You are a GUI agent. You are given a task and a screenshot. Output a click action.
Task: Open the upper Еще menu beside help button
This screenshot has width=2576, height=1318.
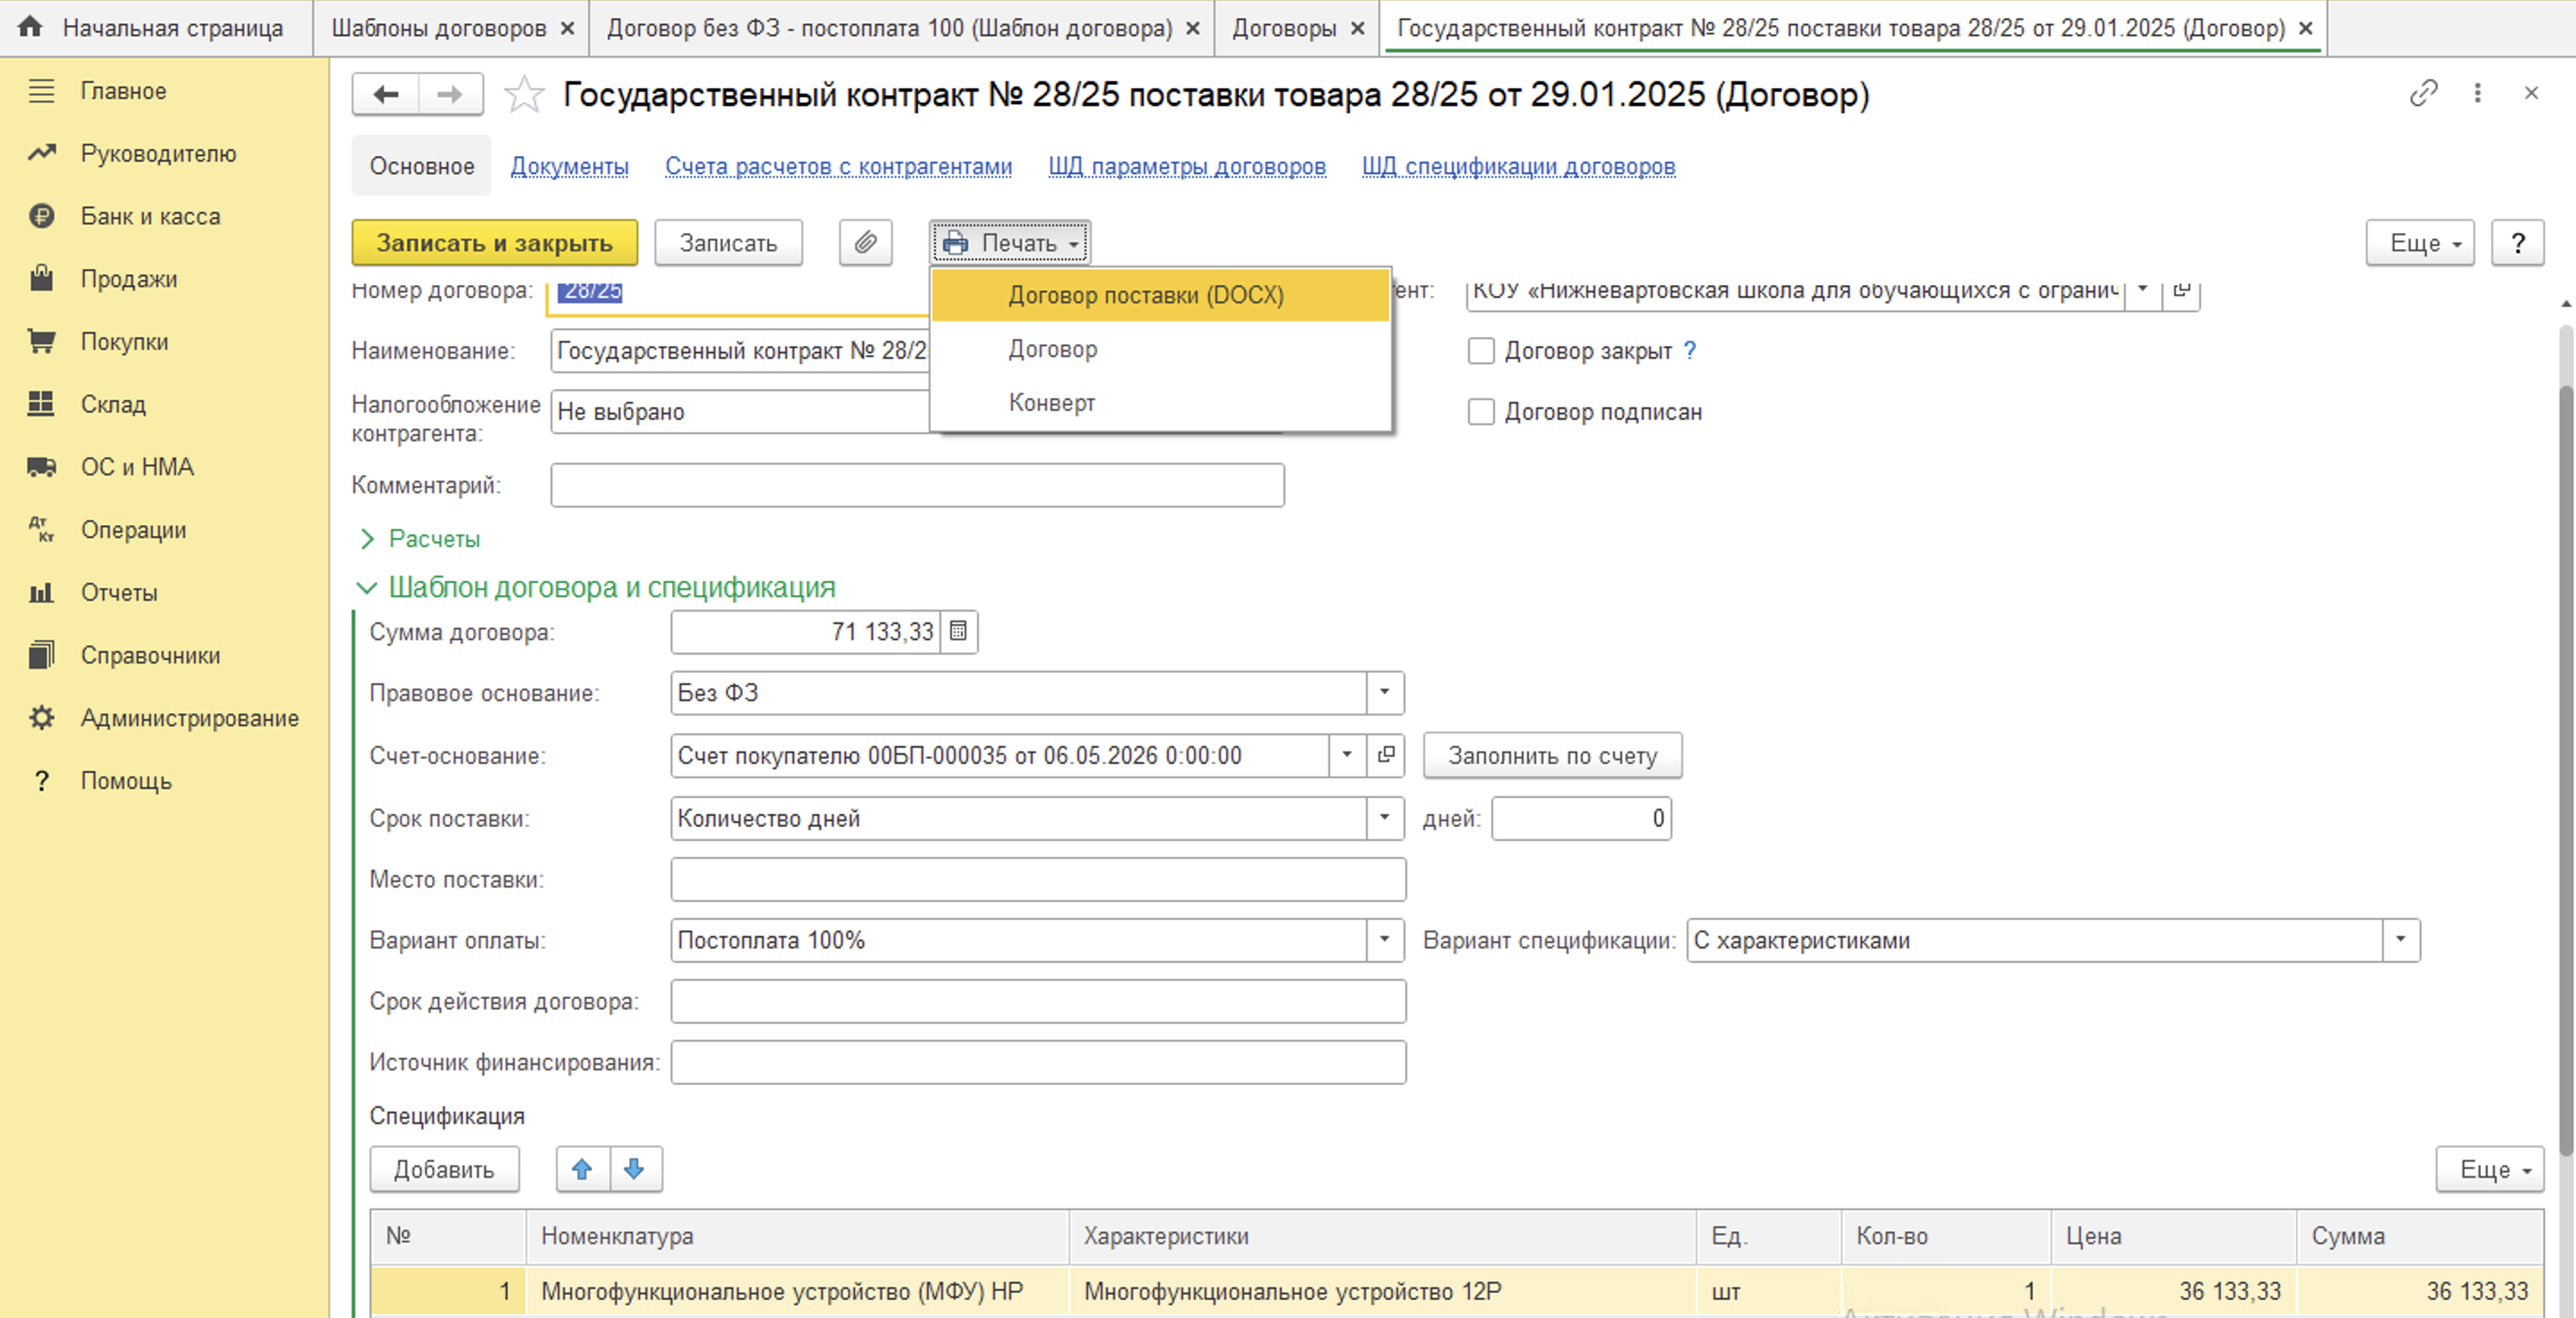[2420, 243]
